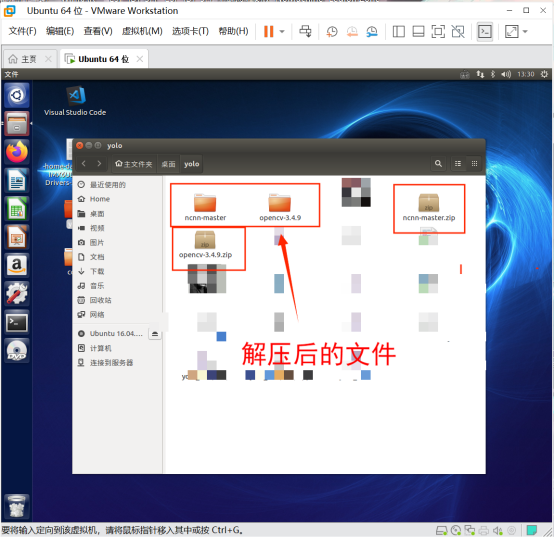
Task: Launch Firefox from the dock
Action: click(x=17, y=152)
